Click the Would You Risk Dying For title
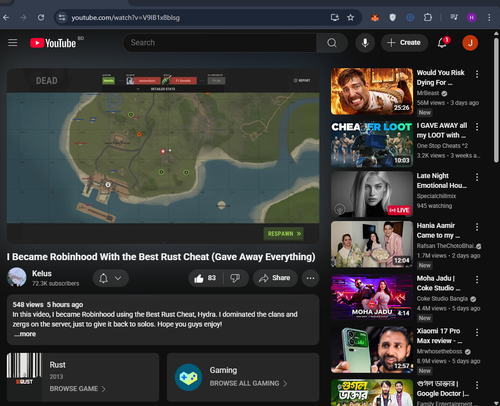Screen dimensions: 500x406 click(x=440, y=77)
